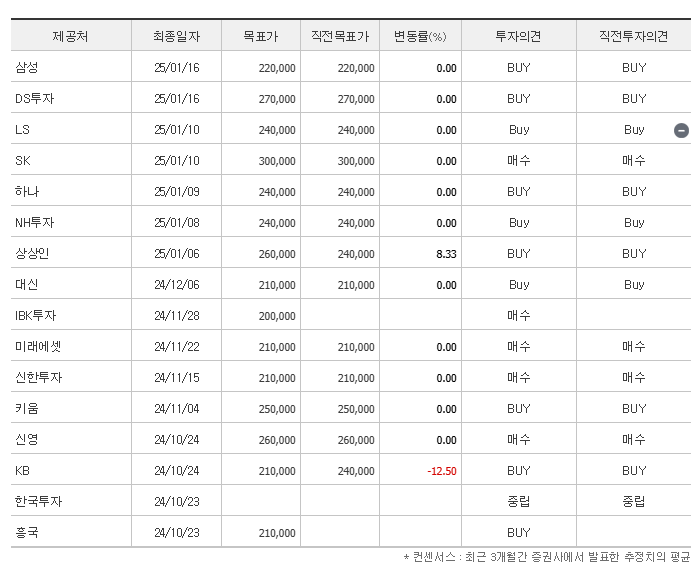693x565 pixels.
Task: Select the 제공처 column header
Action: (70, 36)
